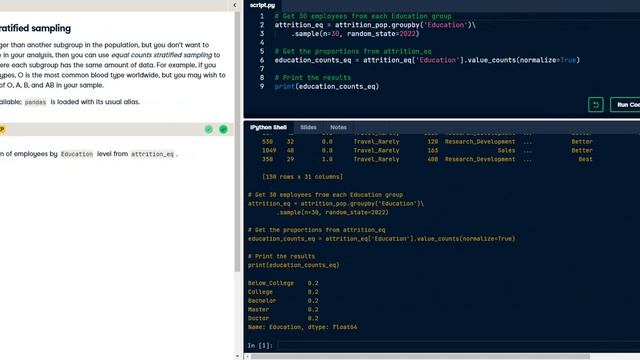Click the bright green completed-step checkmark

click(223, 129)
